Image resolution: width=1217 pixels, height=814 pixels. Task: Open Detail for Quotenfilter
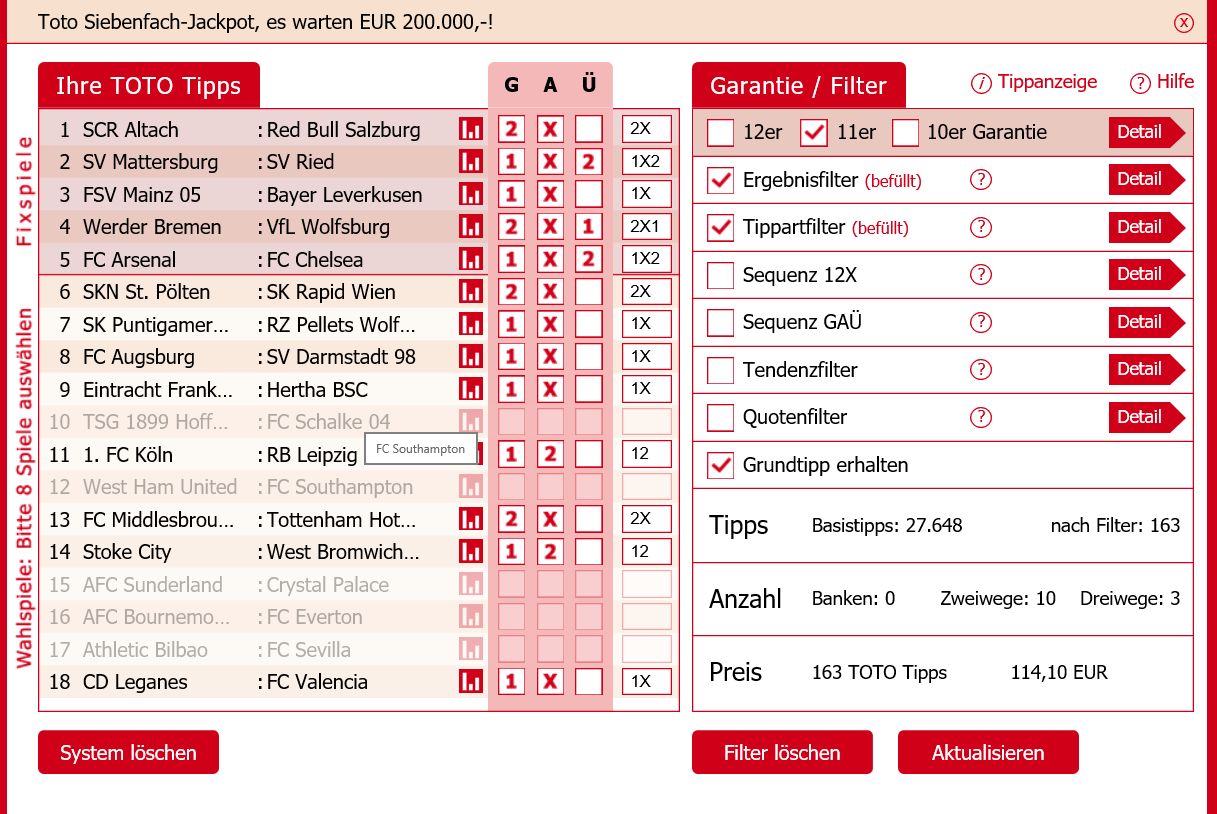[x=1146, y=417]
